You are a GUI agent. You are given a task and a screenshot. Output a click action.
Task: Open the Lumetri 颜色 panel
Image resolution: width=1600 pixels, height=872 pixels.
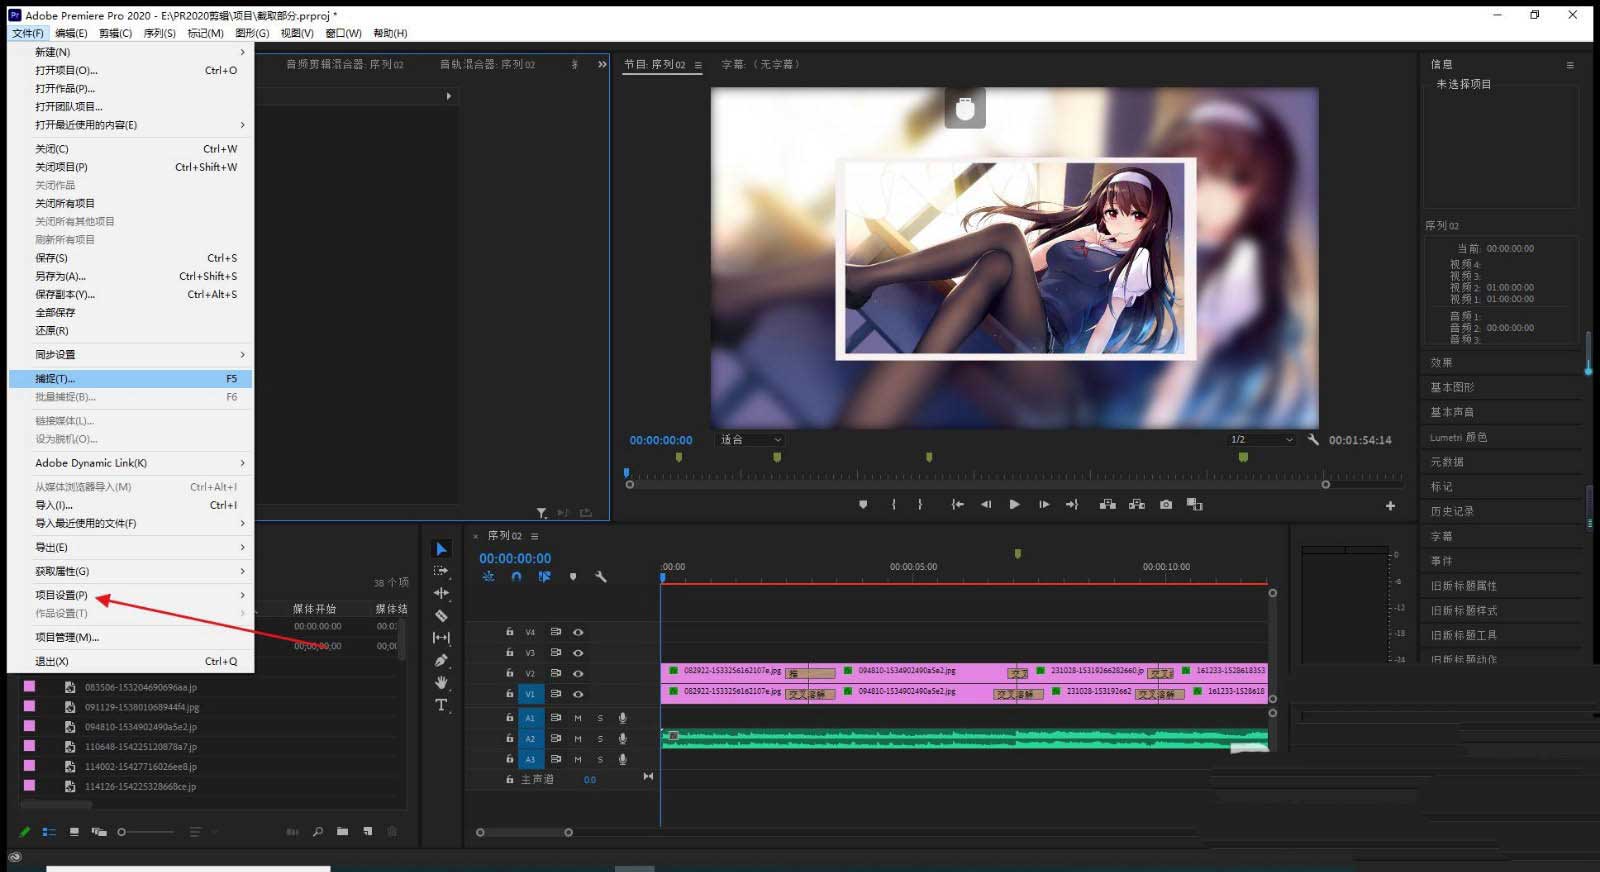(1458, 437)
